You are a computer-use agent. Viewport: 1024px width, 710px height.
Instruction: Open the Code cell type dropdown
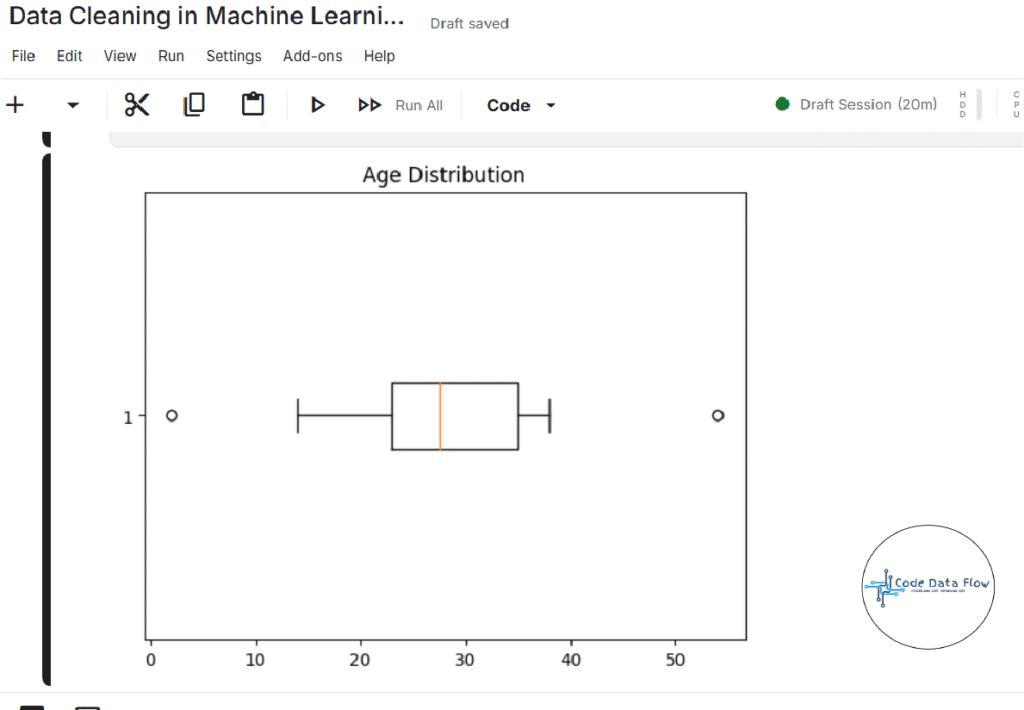(521, 105)
